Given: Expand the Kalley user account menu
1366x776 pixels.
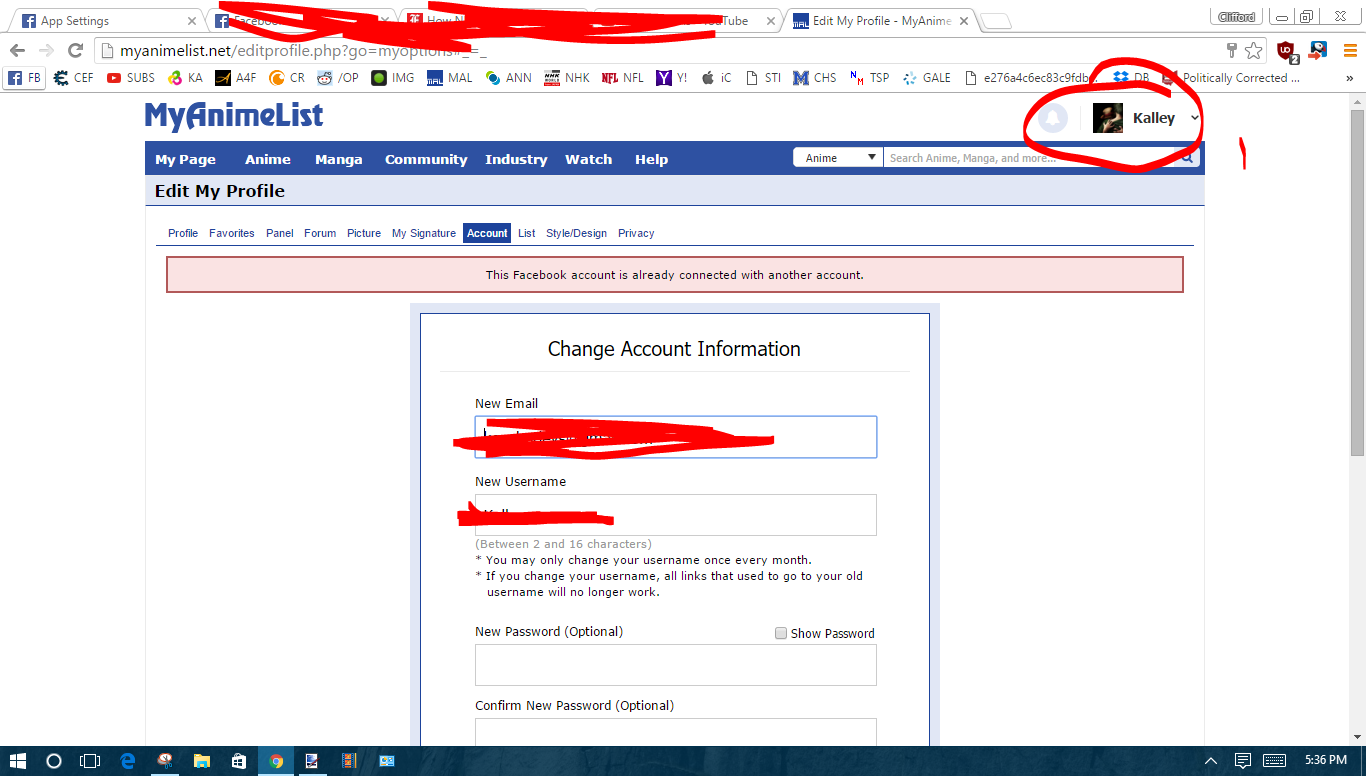Looking at the screenshot, I should [x=1194, y=119].
